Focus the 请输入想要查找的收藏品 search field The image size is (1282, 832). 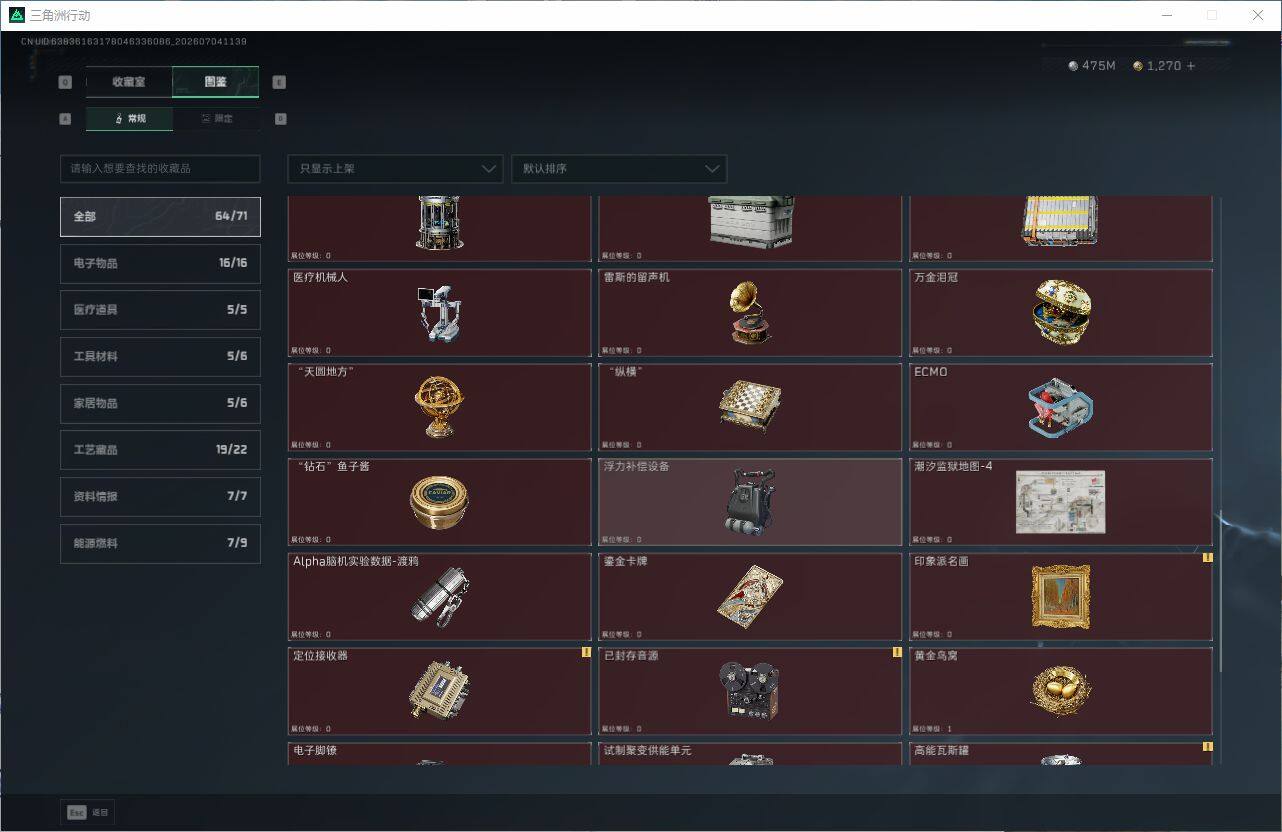(160, 169)
